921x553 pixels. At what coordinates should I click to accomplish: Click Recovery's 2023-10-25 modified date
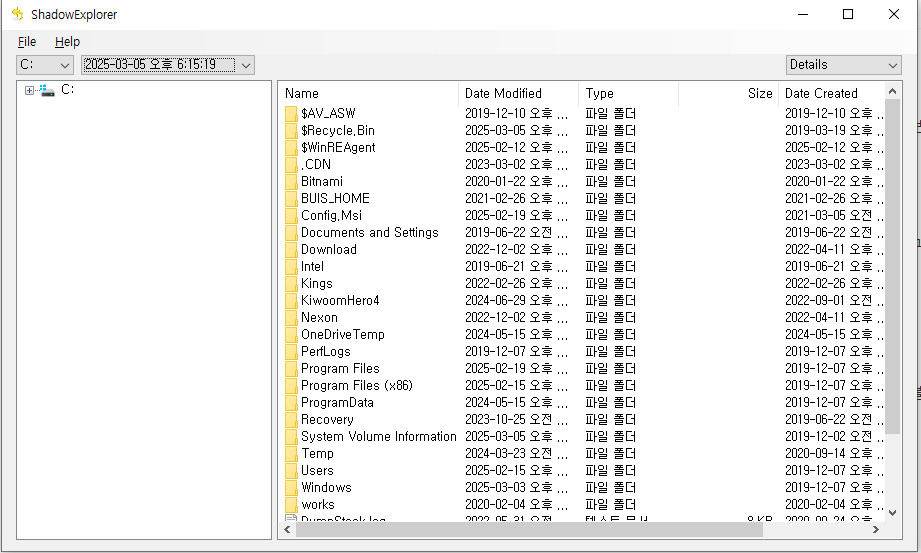pyautogui.click(x=516, y=420)
